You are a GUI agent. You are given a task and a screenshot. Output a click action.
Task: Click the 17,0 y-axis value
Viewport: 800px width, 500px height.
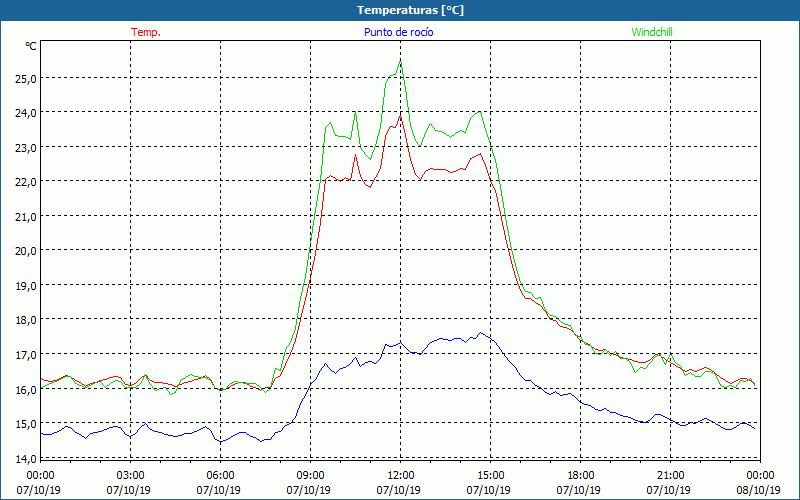click(x=26, y=354)
